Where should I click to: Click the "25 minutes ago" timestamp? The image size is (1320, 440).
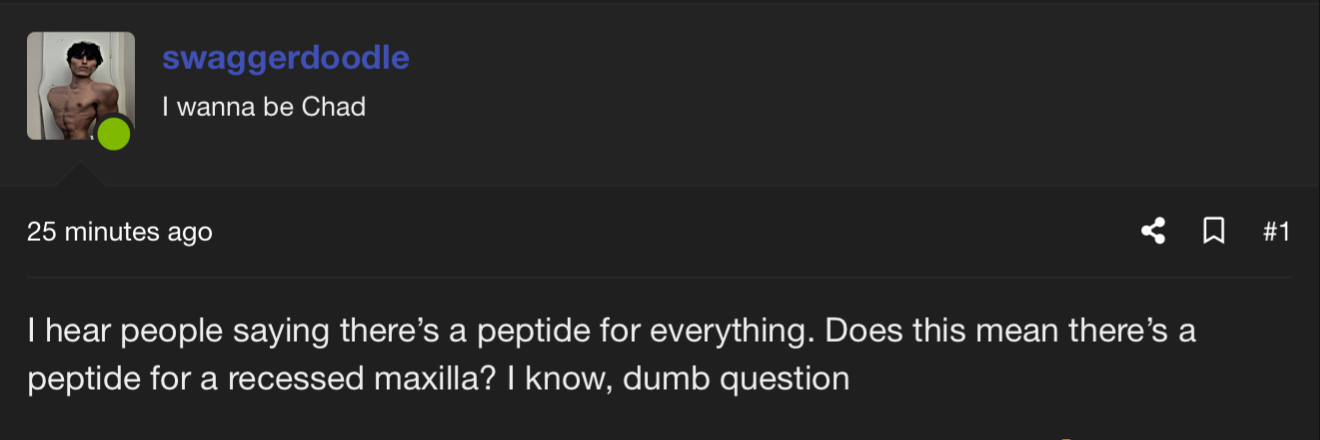coord(120,232)
